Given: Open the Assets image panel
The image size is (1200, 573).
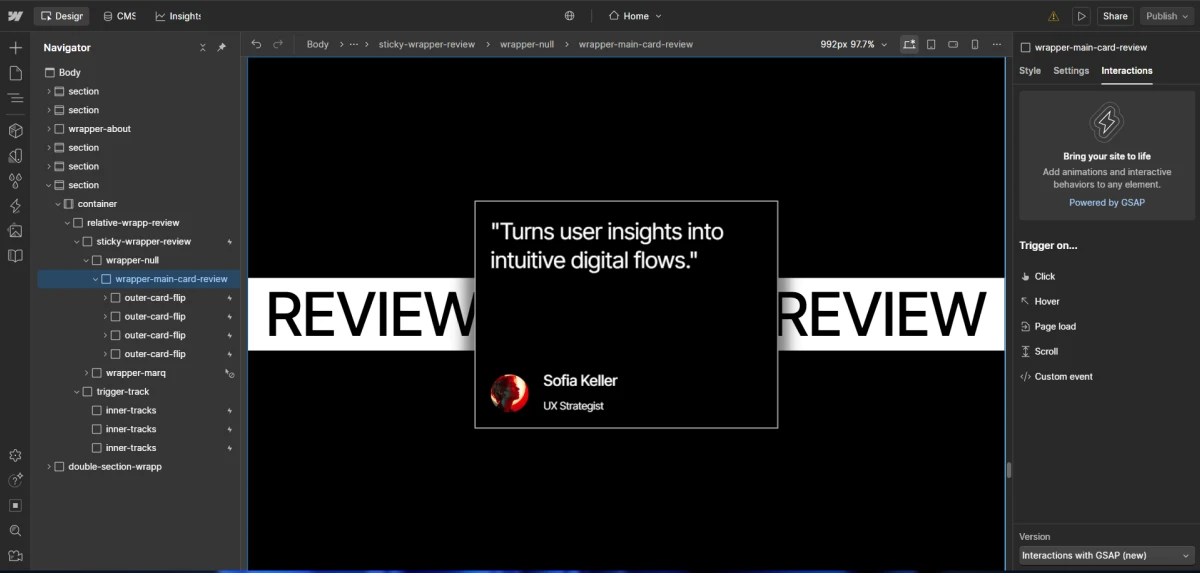Looking at the screenshot, I should (x=15, y=231).
